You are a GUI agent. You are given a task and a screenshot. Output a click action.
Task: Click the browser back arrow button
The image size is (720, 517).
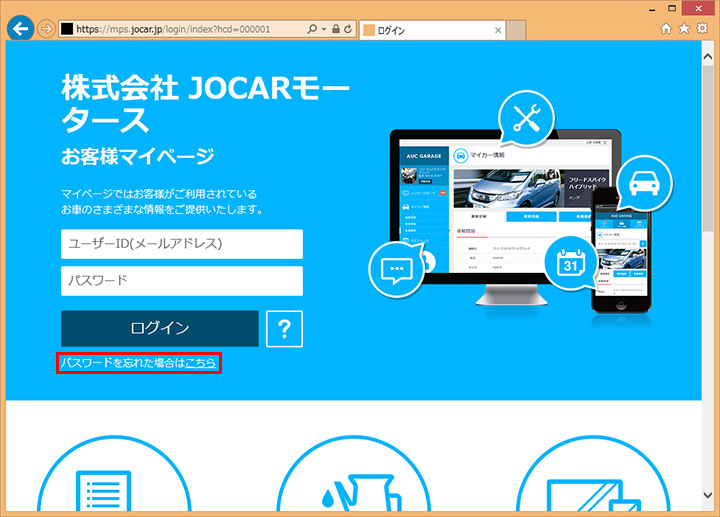20,29
